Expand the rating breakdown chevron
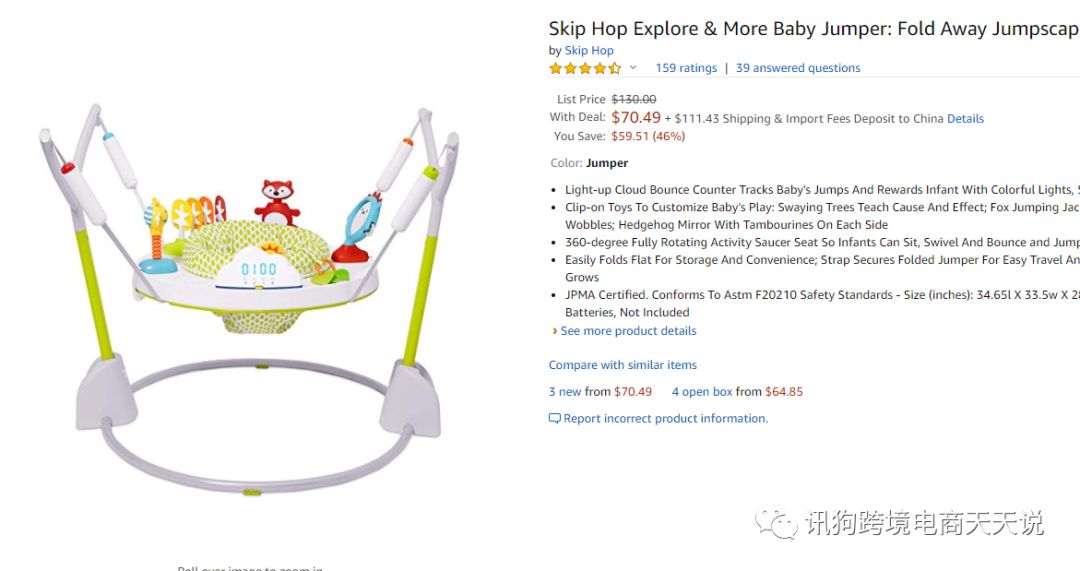1080x571 pixels. click(x=633, y=68)
